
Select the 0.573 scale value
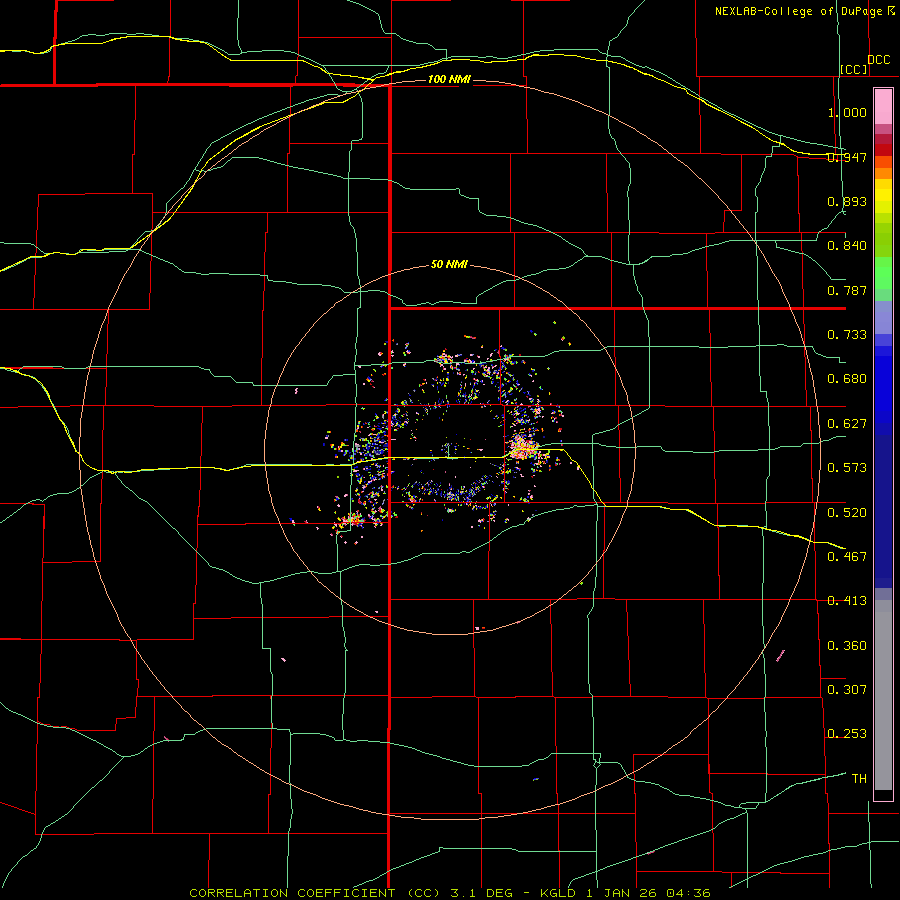tap(847, 468)
